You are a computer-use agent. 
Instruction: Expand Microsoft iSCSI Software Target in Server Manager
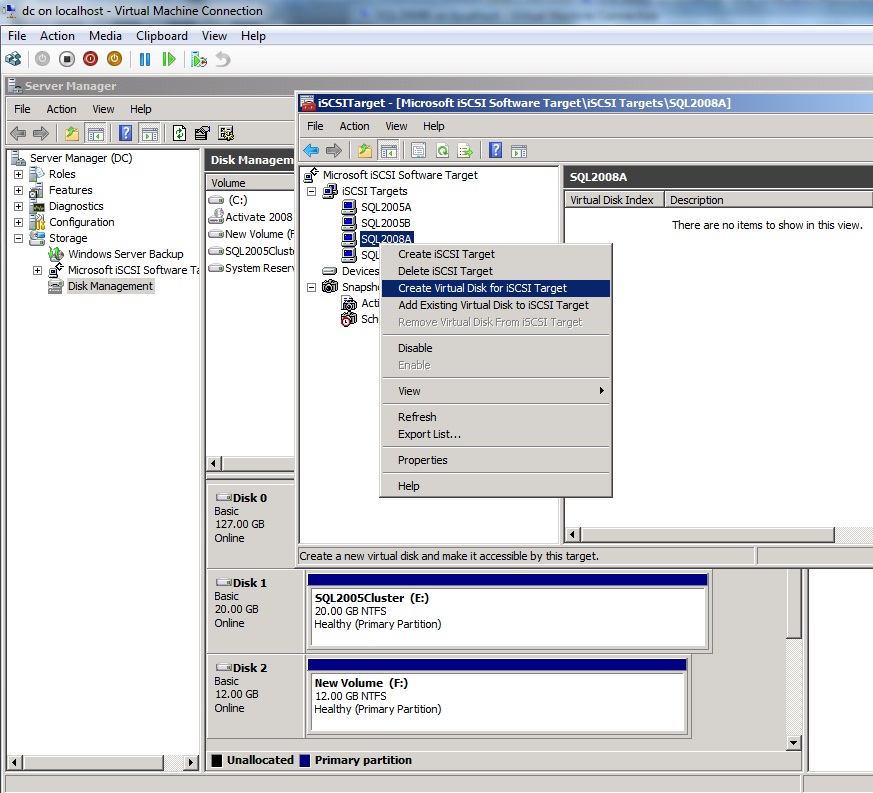coord(37,271)
